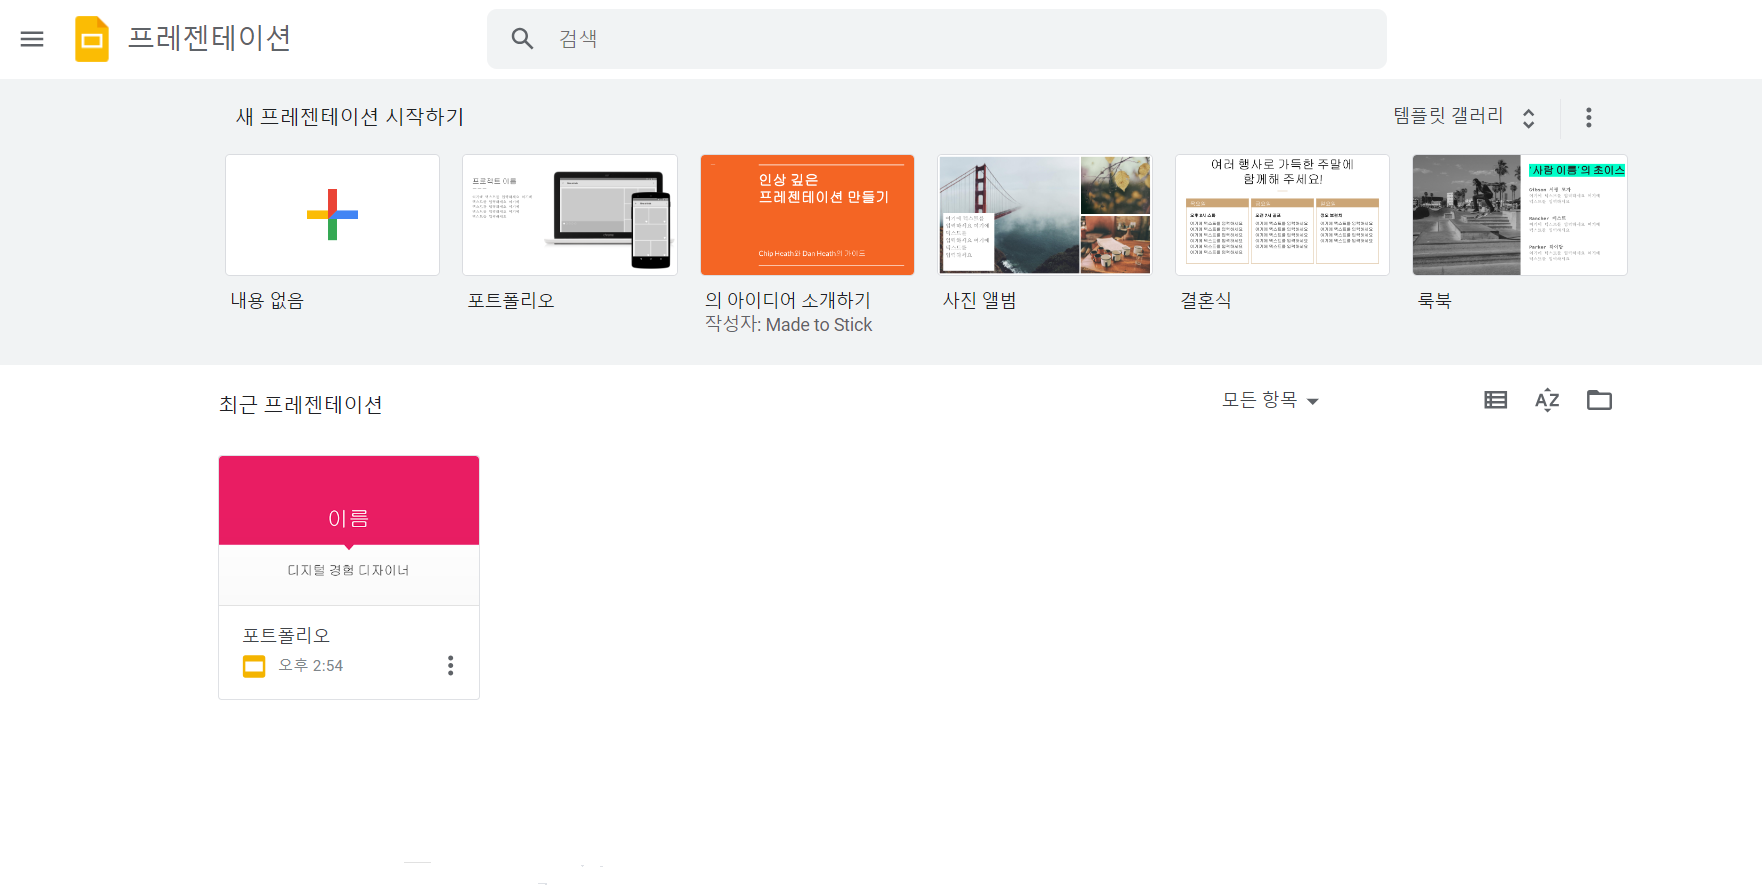Open the template section more options menu
The width and height of the screenshot is (1762, 887).
click(x=1588, y=117)
